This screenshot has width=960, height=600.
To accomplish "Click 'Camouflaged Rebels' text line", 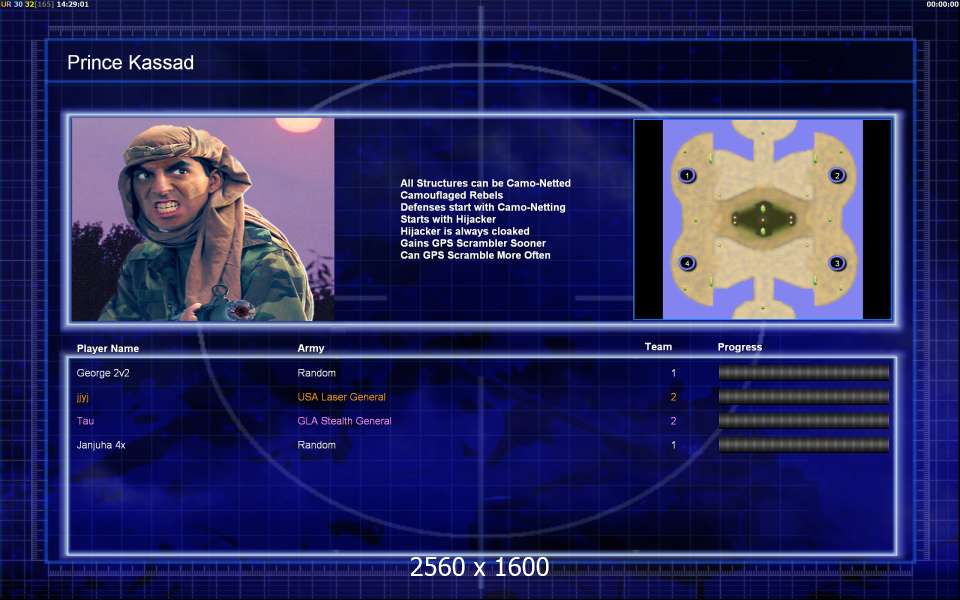I will point(452,195).
